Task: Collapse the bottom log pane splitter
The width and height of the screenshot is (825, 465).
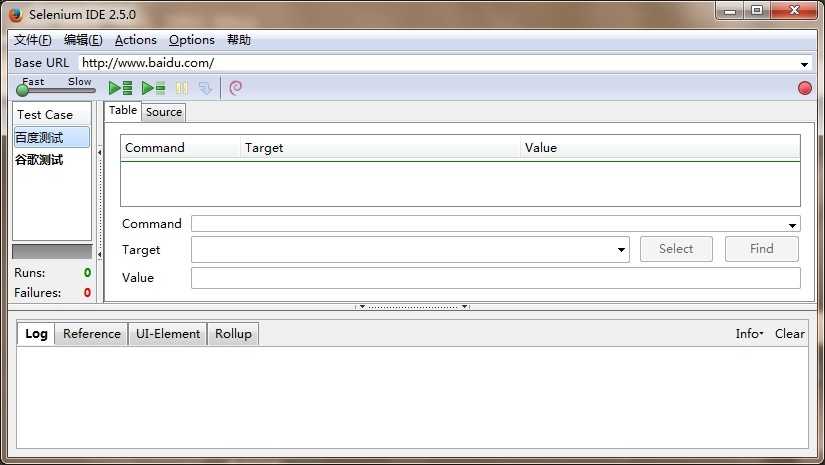Action: point(412,306)
